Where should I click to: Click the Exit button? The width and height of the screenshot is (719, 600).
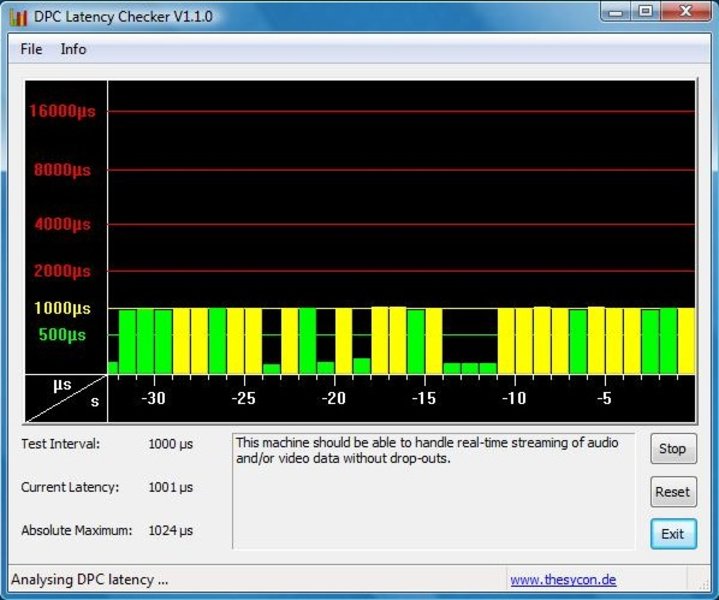(x=673, y=534)
